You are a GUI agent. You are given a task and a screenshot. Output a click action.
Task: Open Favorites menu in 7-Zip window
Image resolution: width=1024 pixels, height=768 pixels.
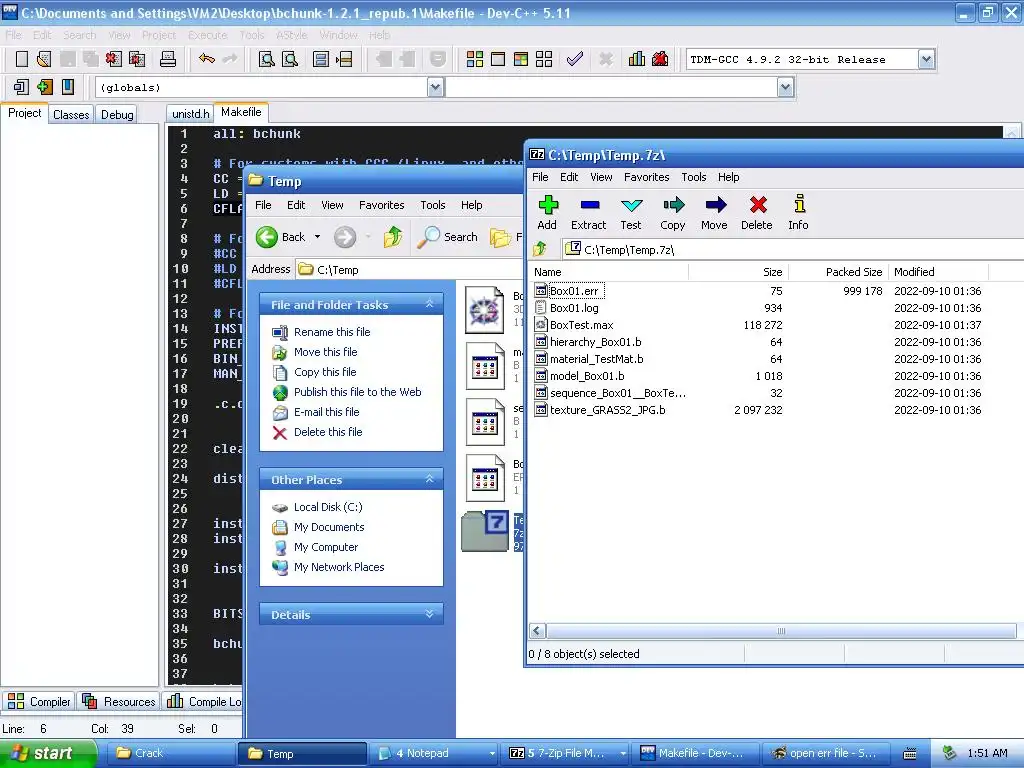647,177
